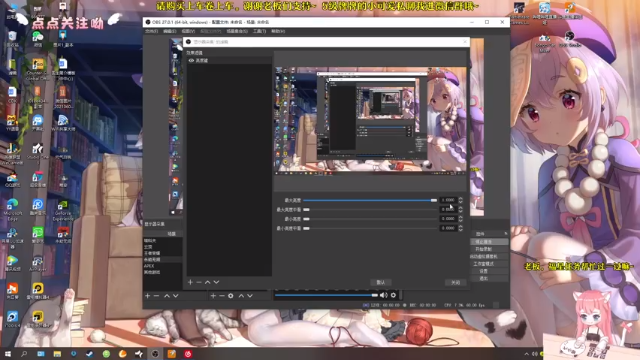This screenshot has width=640, height=360.
Task: Open audio settings gear in mixer
Action: tap(393, 295)
